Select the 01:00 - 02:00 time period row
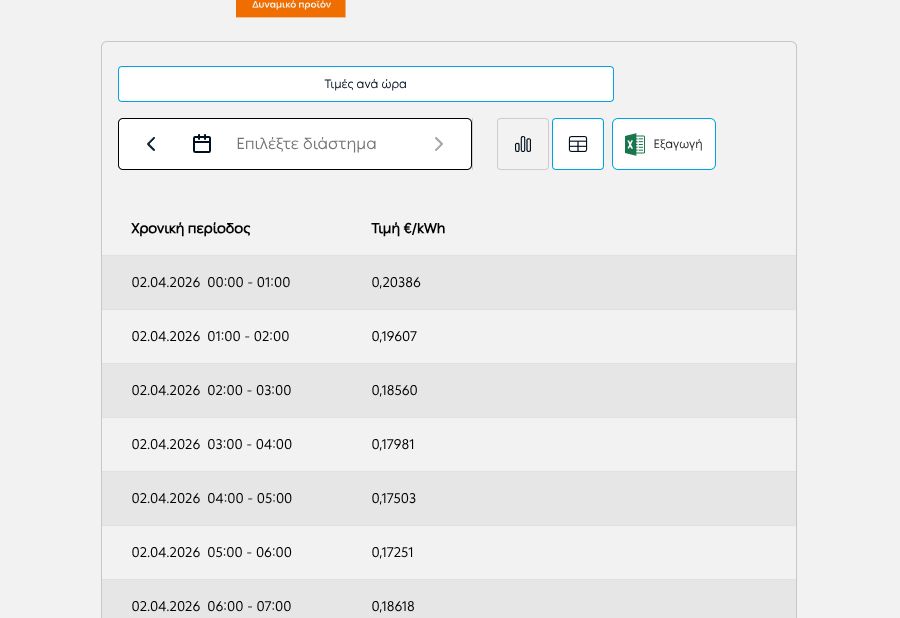 pyautogui.click(x=211, y=337)
